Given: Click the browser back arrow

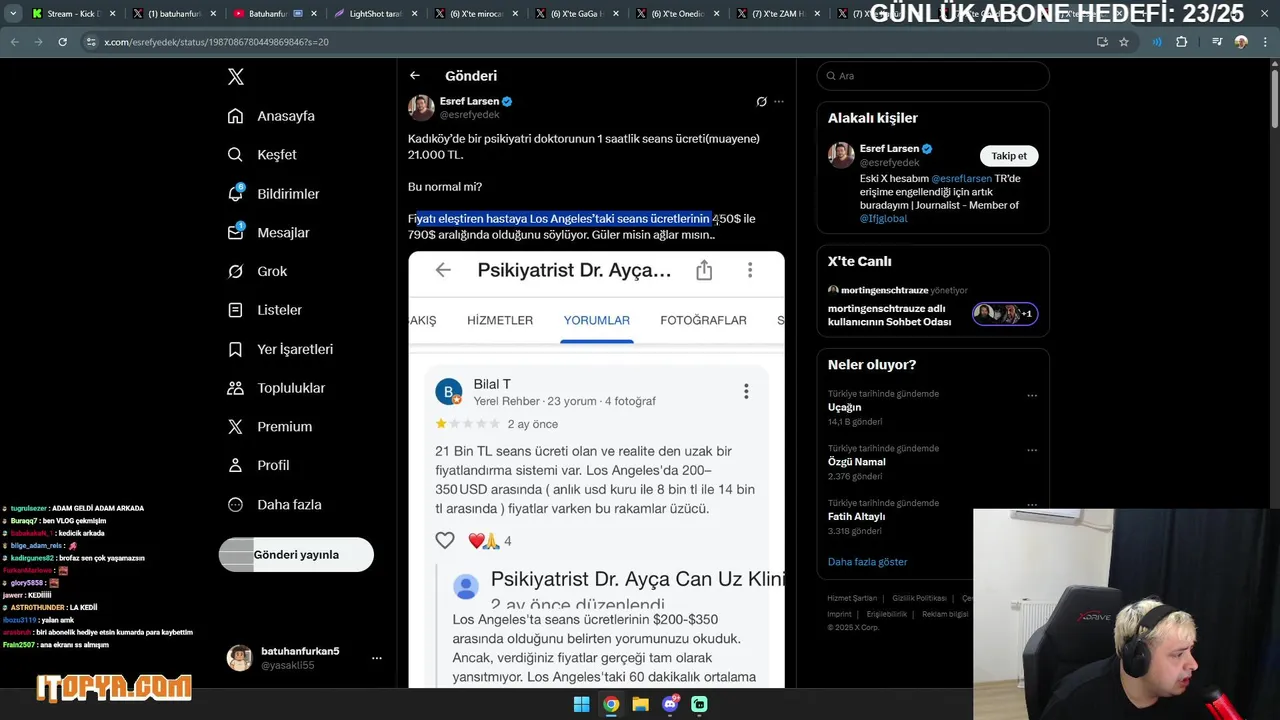Looking at the screenshot, I should pos(14,42).
